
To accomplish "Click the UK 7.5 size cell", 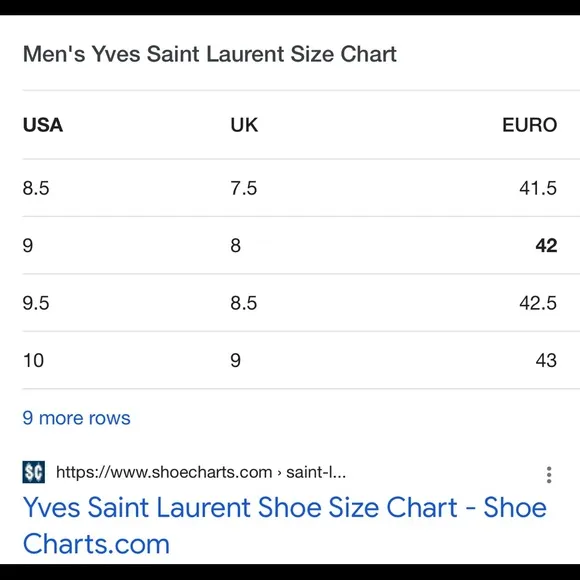I will 244,188.
